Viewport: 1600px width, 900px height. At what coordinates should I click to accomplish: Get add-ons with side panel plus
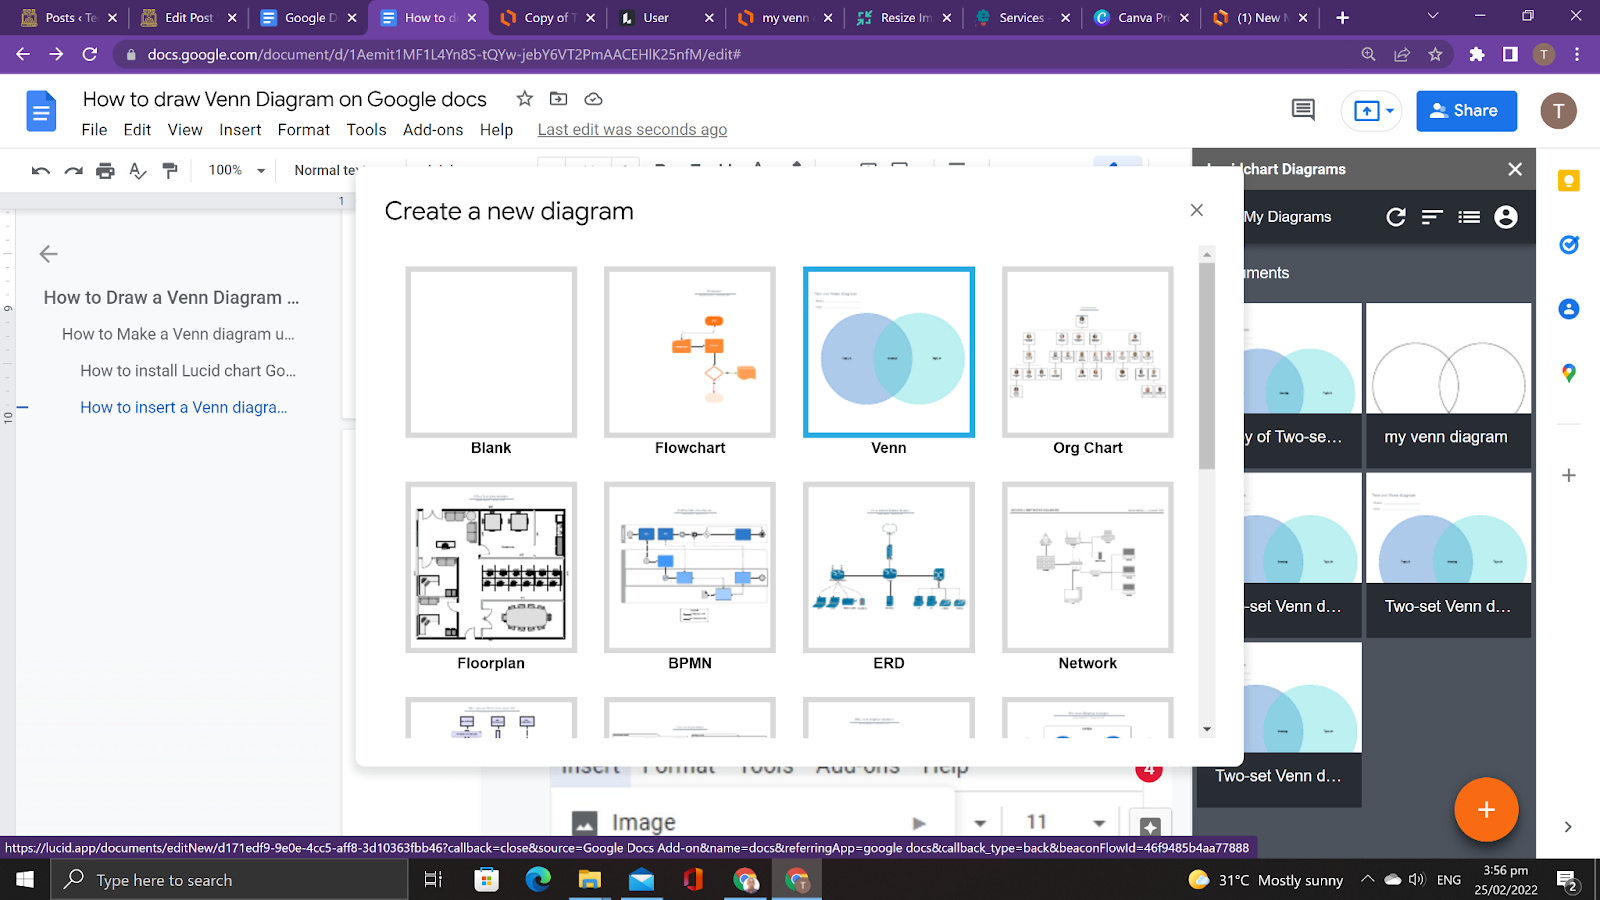tap(1569, 475)
